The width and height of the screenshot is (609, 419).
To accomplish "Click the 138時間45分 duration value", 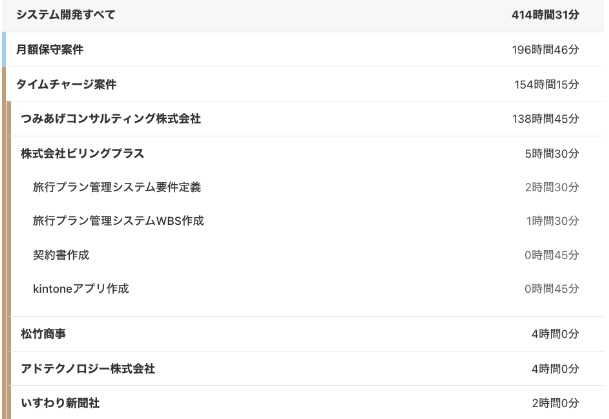I will point(545,119).
